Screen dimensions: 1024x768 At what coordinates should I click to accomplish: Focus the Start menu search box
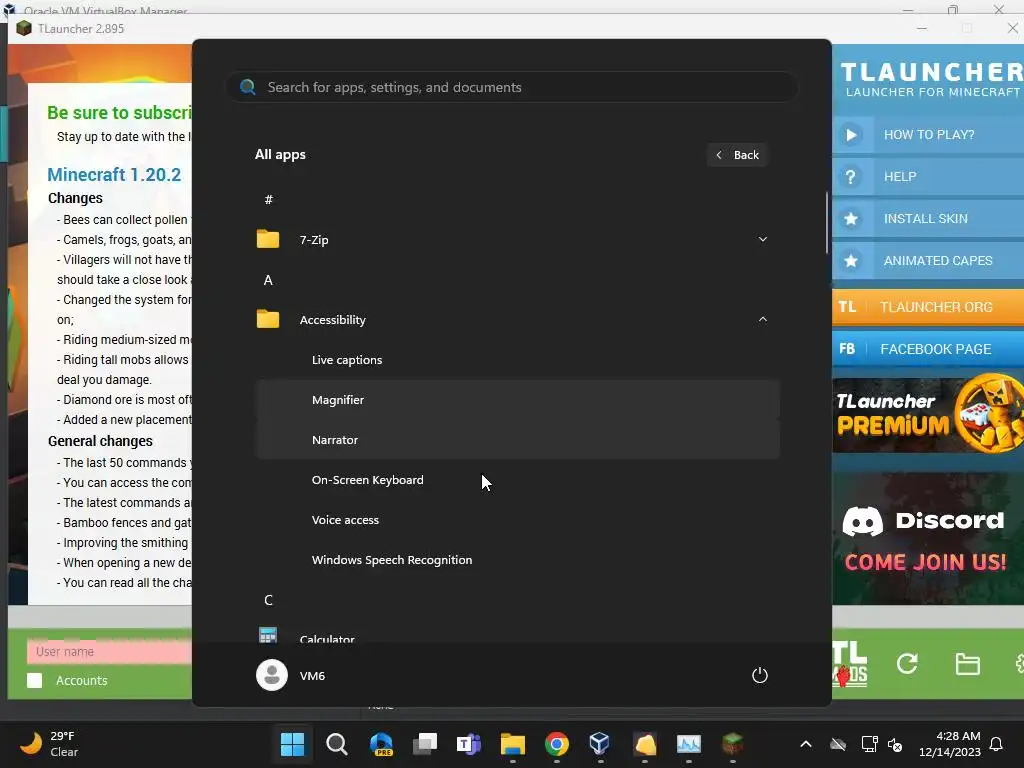(x=512, y=87)
